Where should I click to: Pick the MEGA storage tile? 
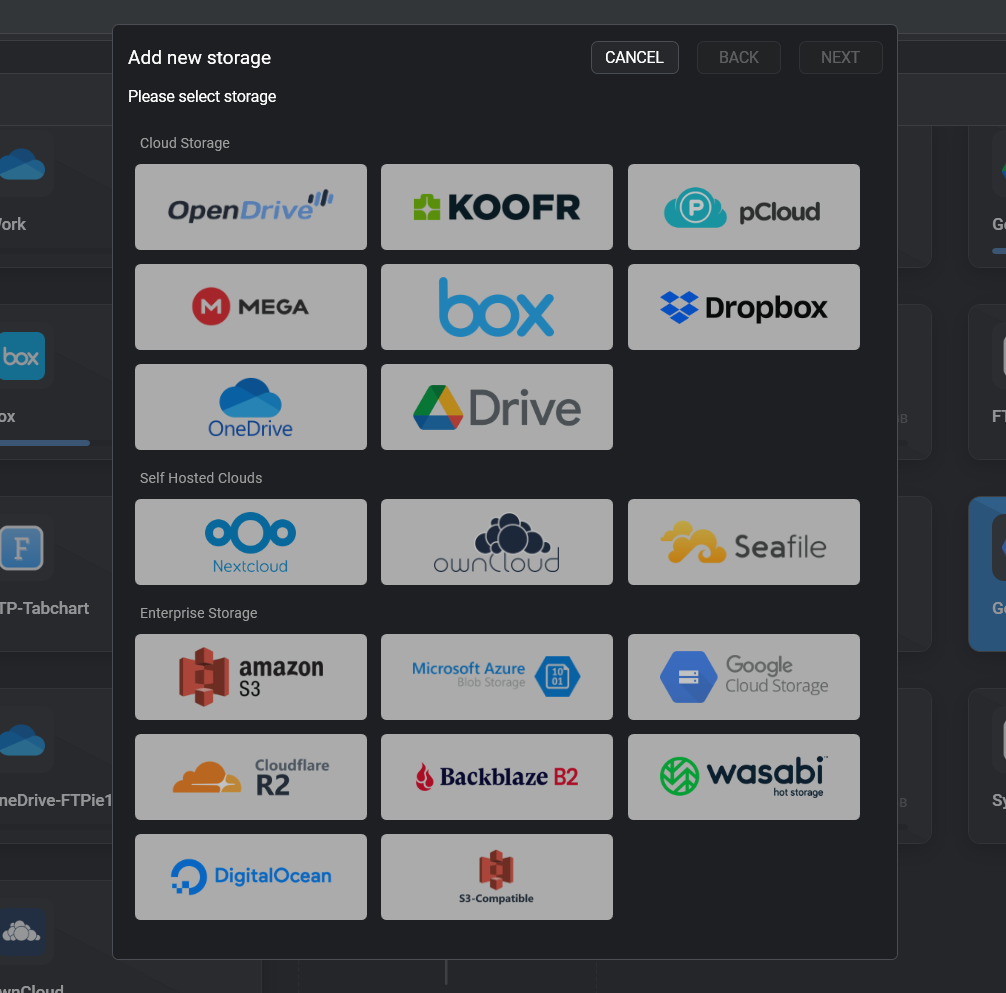pyautogui.click(x=251, y=307)
